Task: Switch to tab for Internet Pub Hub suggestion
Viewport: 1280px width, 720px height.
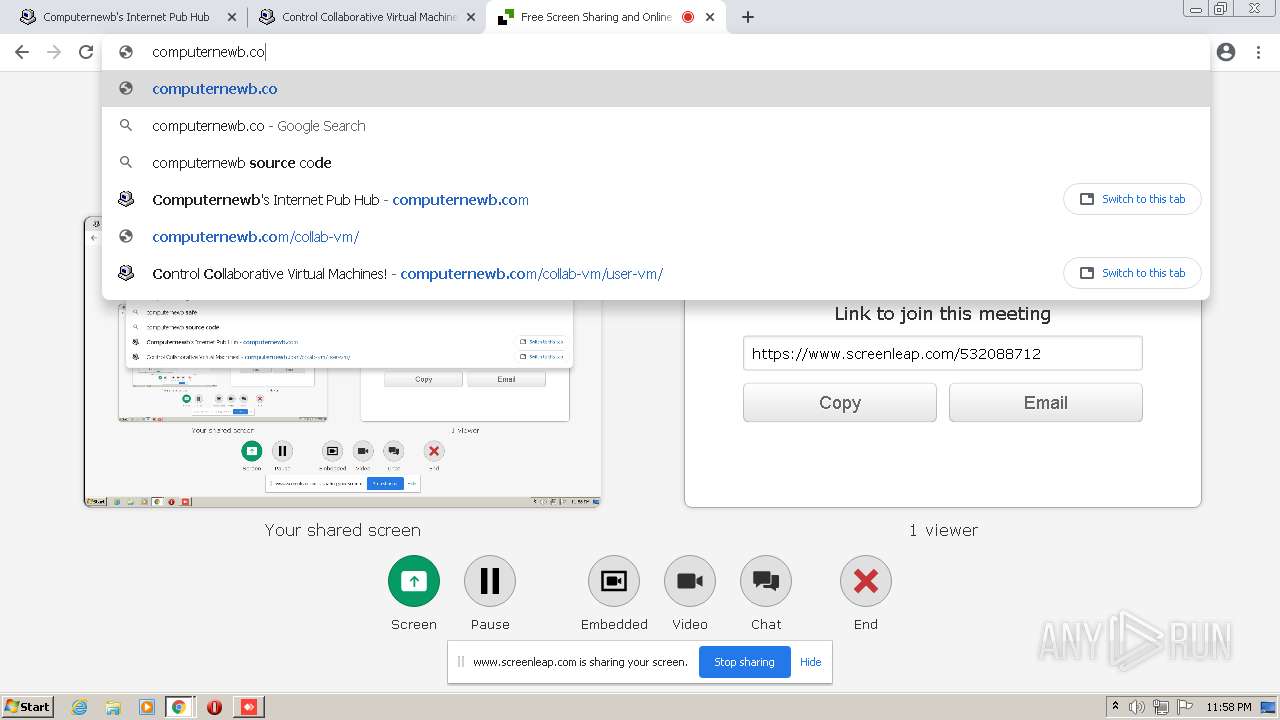Action: pos(1132,199)
